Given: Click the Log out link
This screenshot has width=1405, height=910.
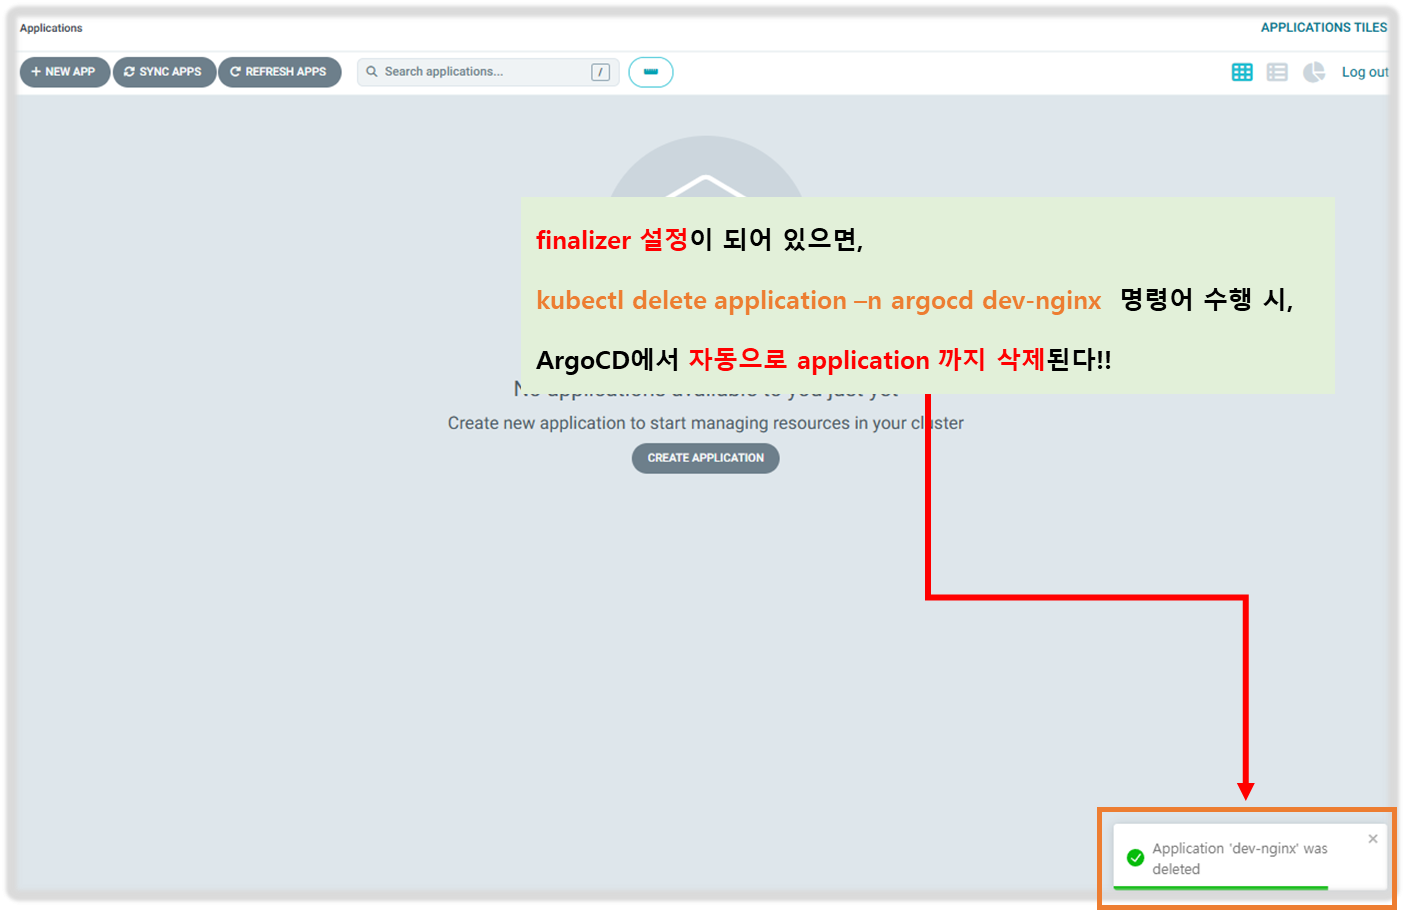Looking at the screenshot, I should [x=1364, y=72].
